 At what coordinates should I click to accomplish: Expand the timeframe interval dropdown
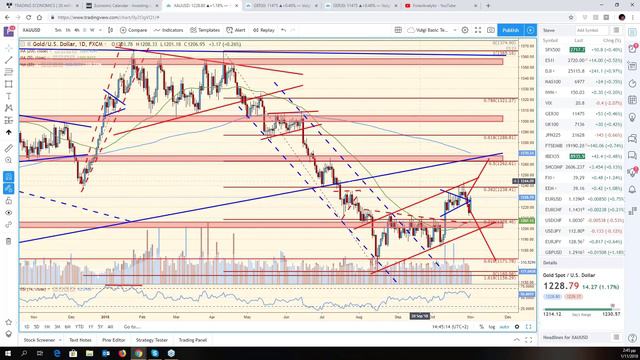tap(99, 30)
